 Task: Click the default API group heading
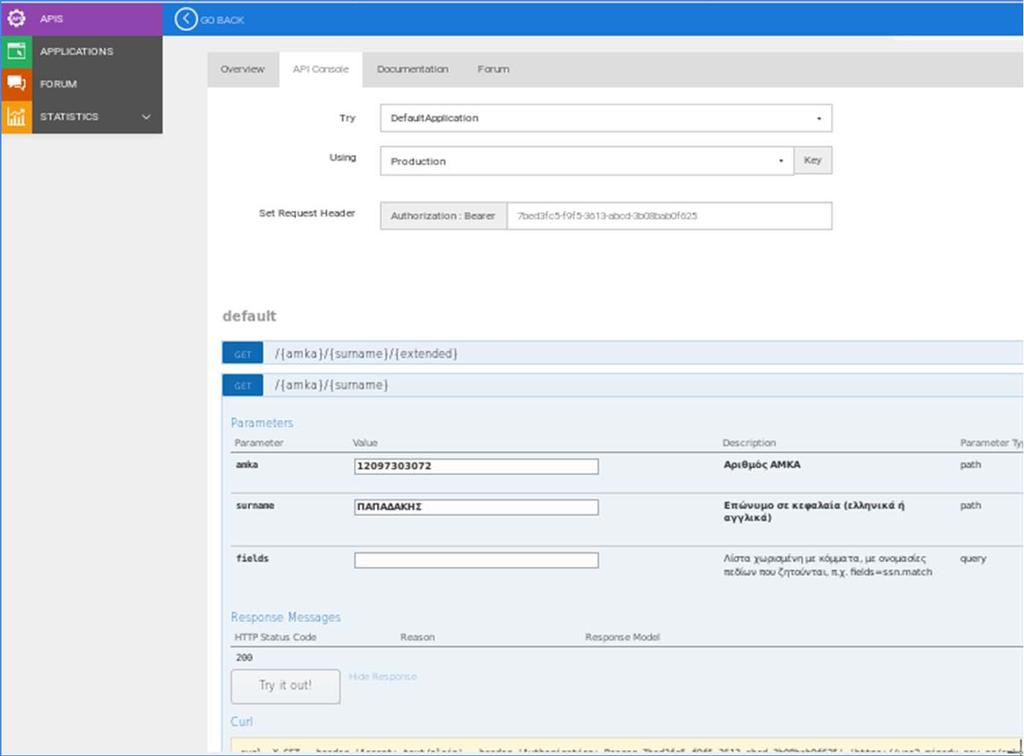click(249, 316)
